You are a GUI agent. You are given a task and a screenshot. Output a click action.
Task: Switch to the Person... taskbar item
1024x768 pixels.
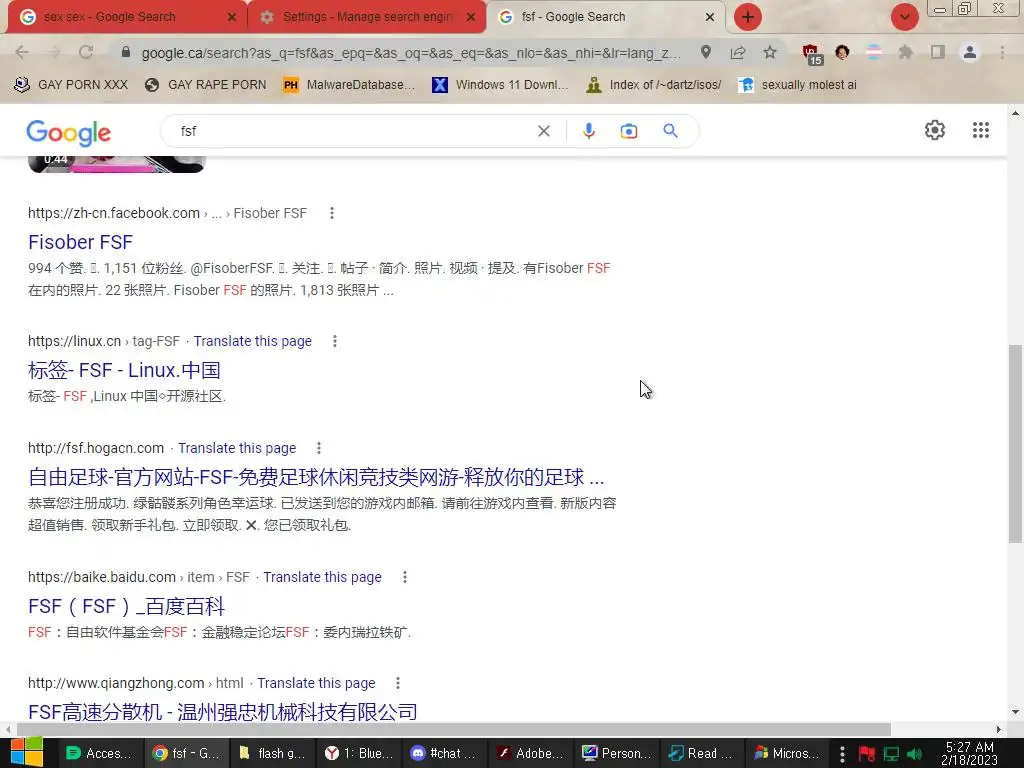pos(615,753)
